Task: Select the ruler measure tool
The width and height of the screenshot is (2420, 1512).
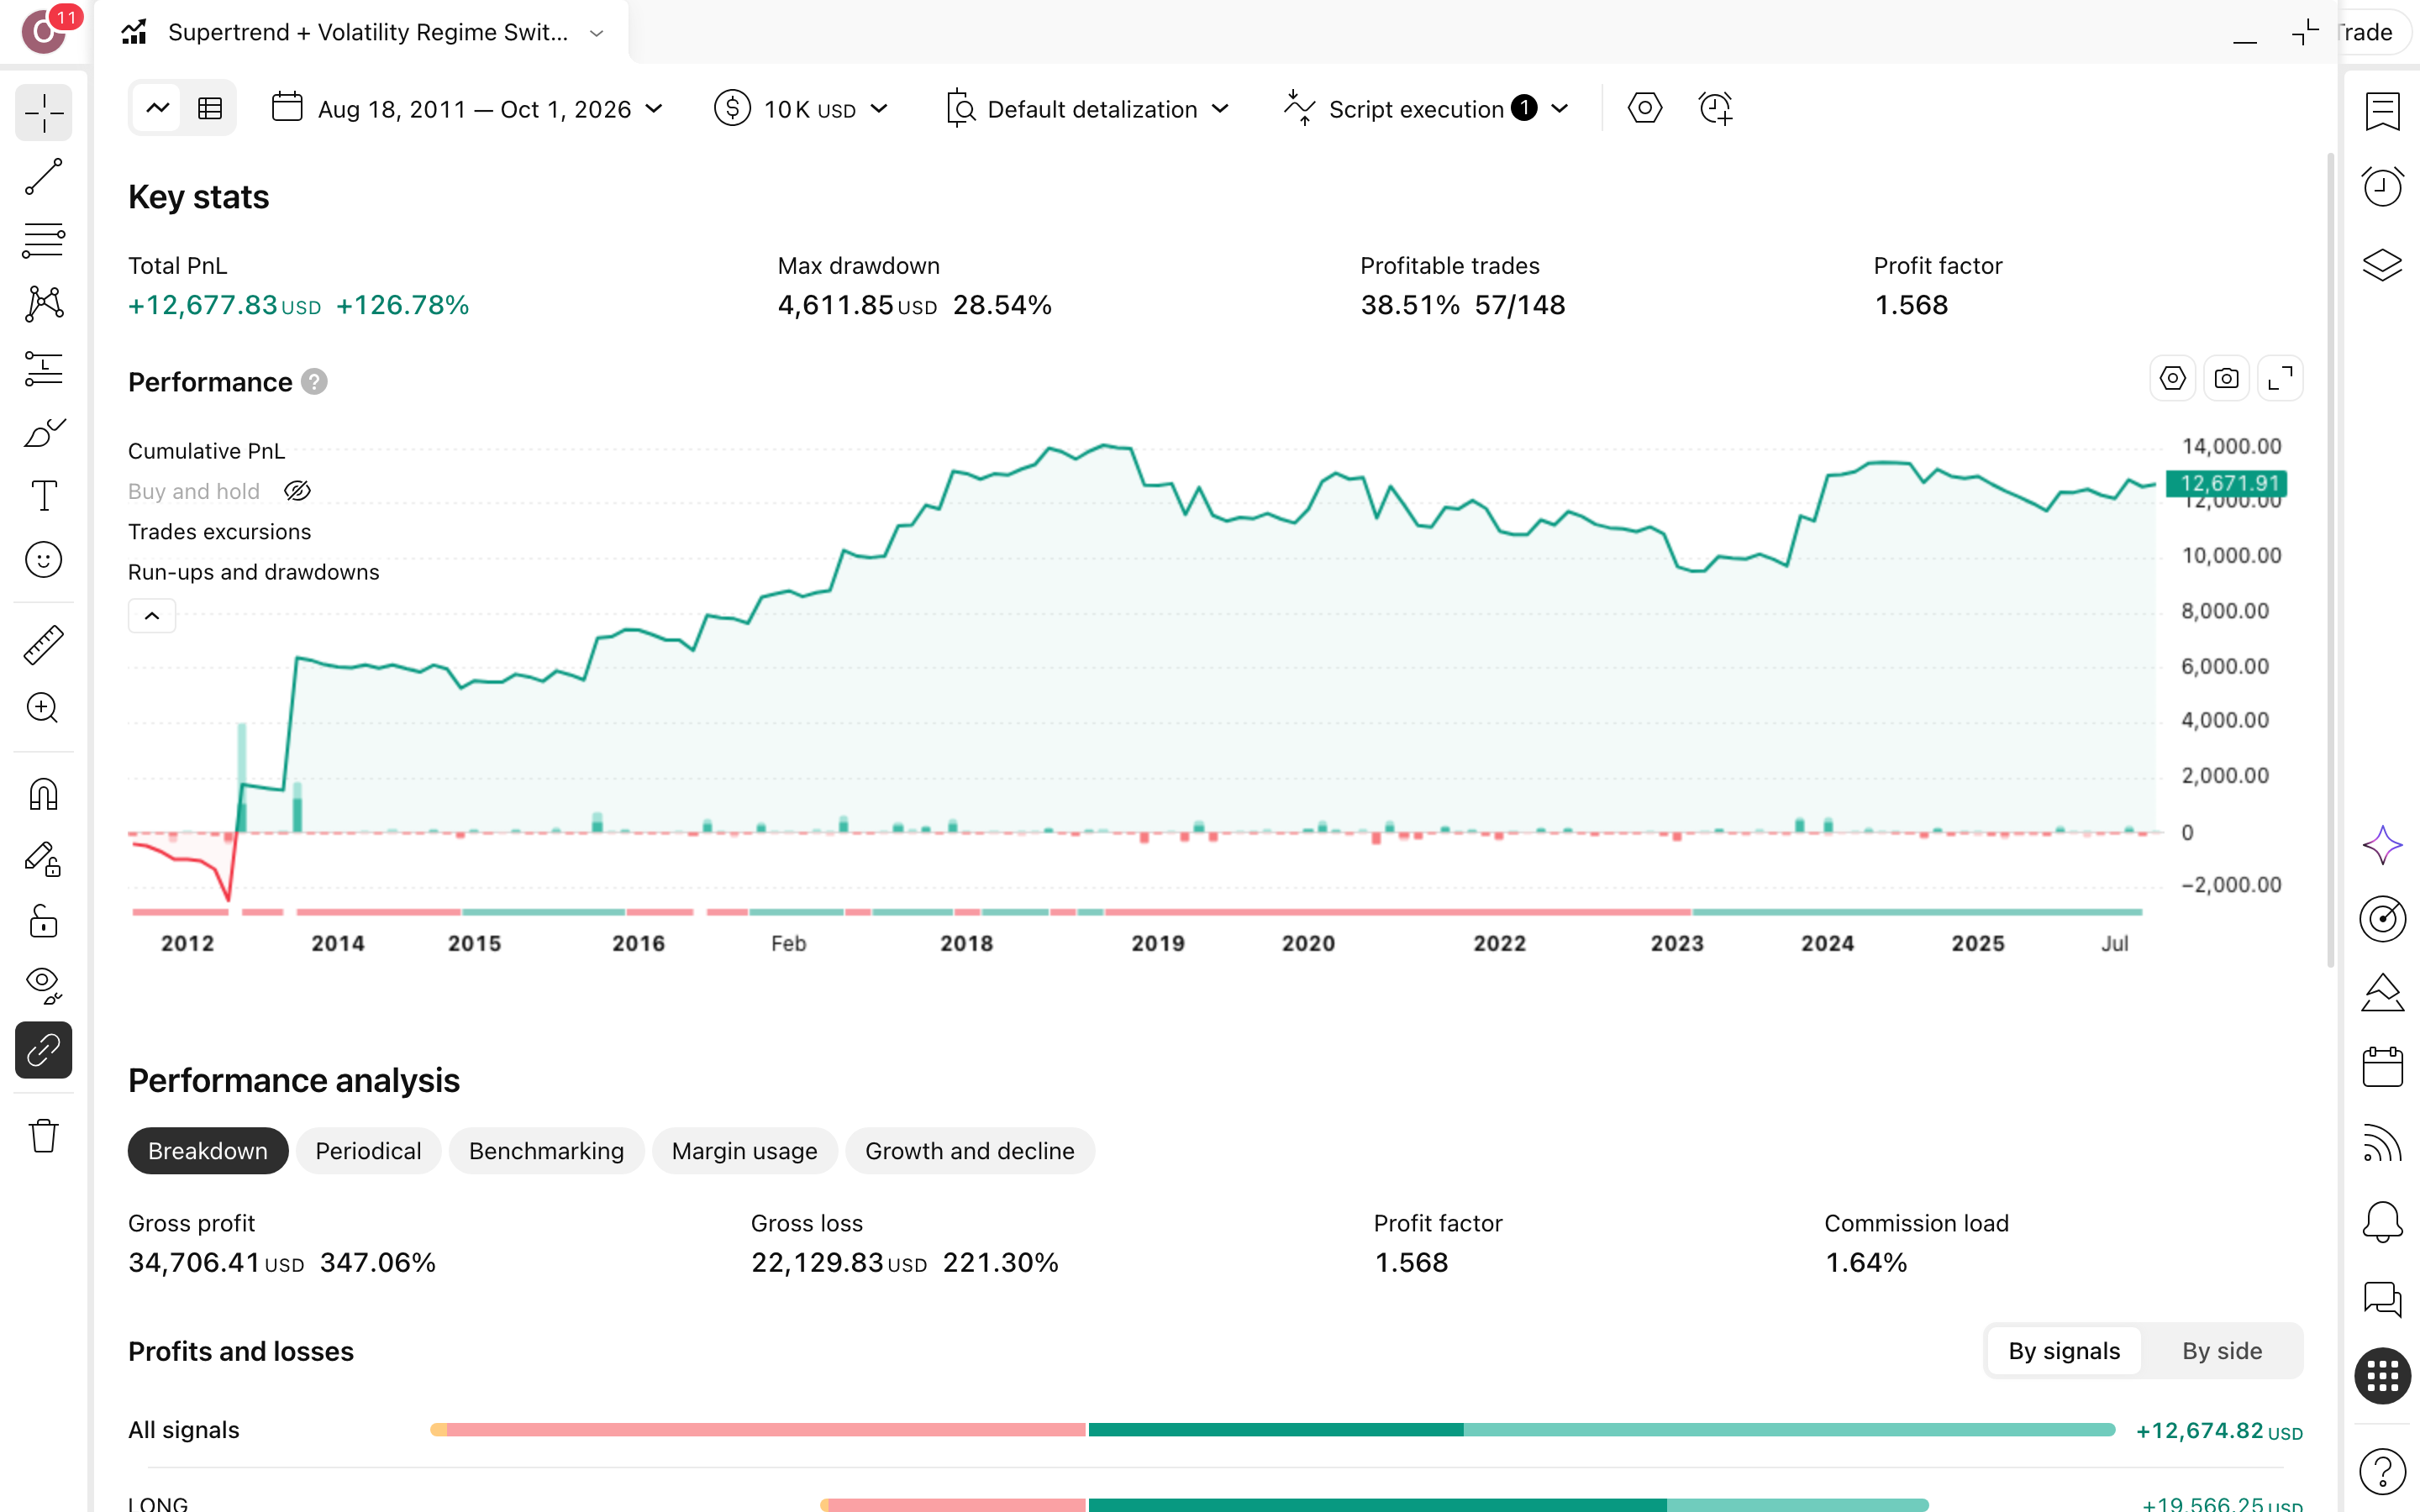Action: tap(43, 645)
